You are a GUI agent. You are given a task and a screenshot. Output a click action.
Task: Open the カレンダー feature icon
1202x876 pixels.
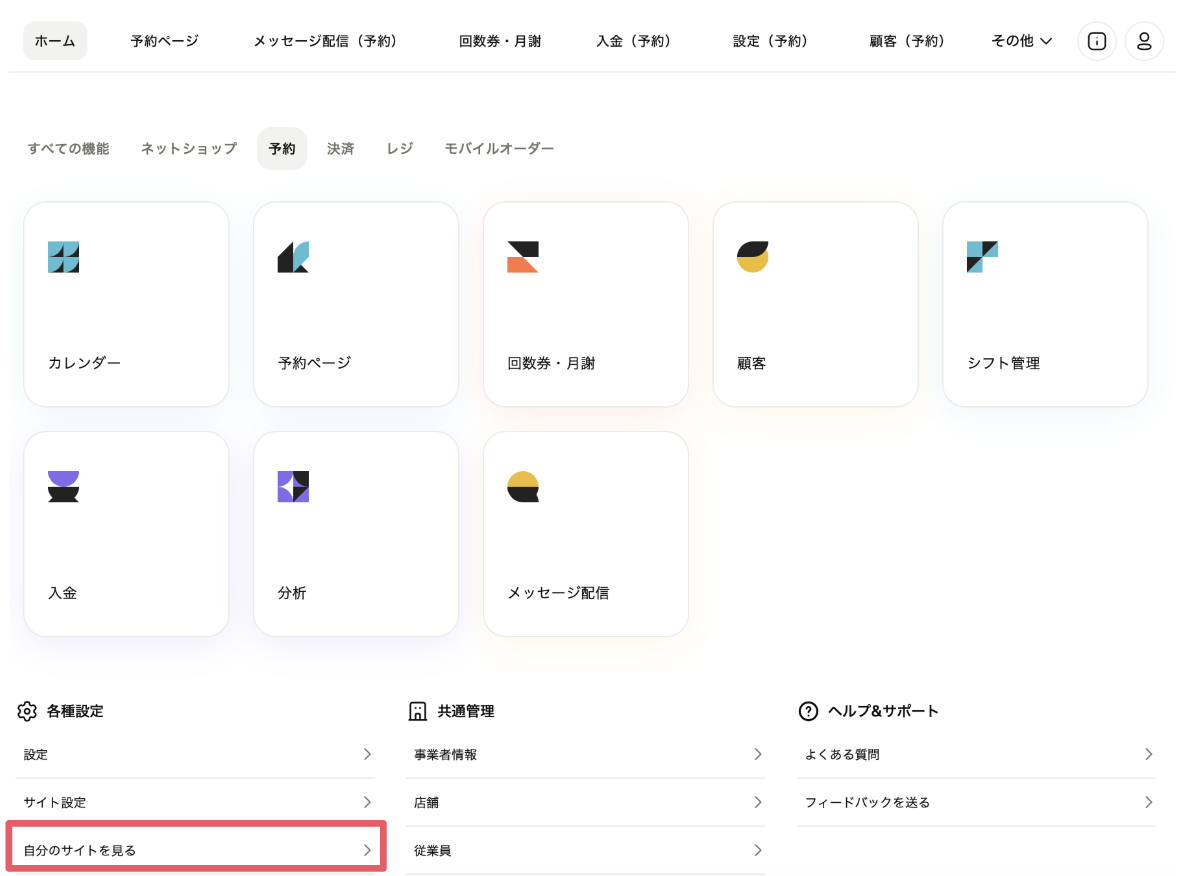[x=63, y=257]
